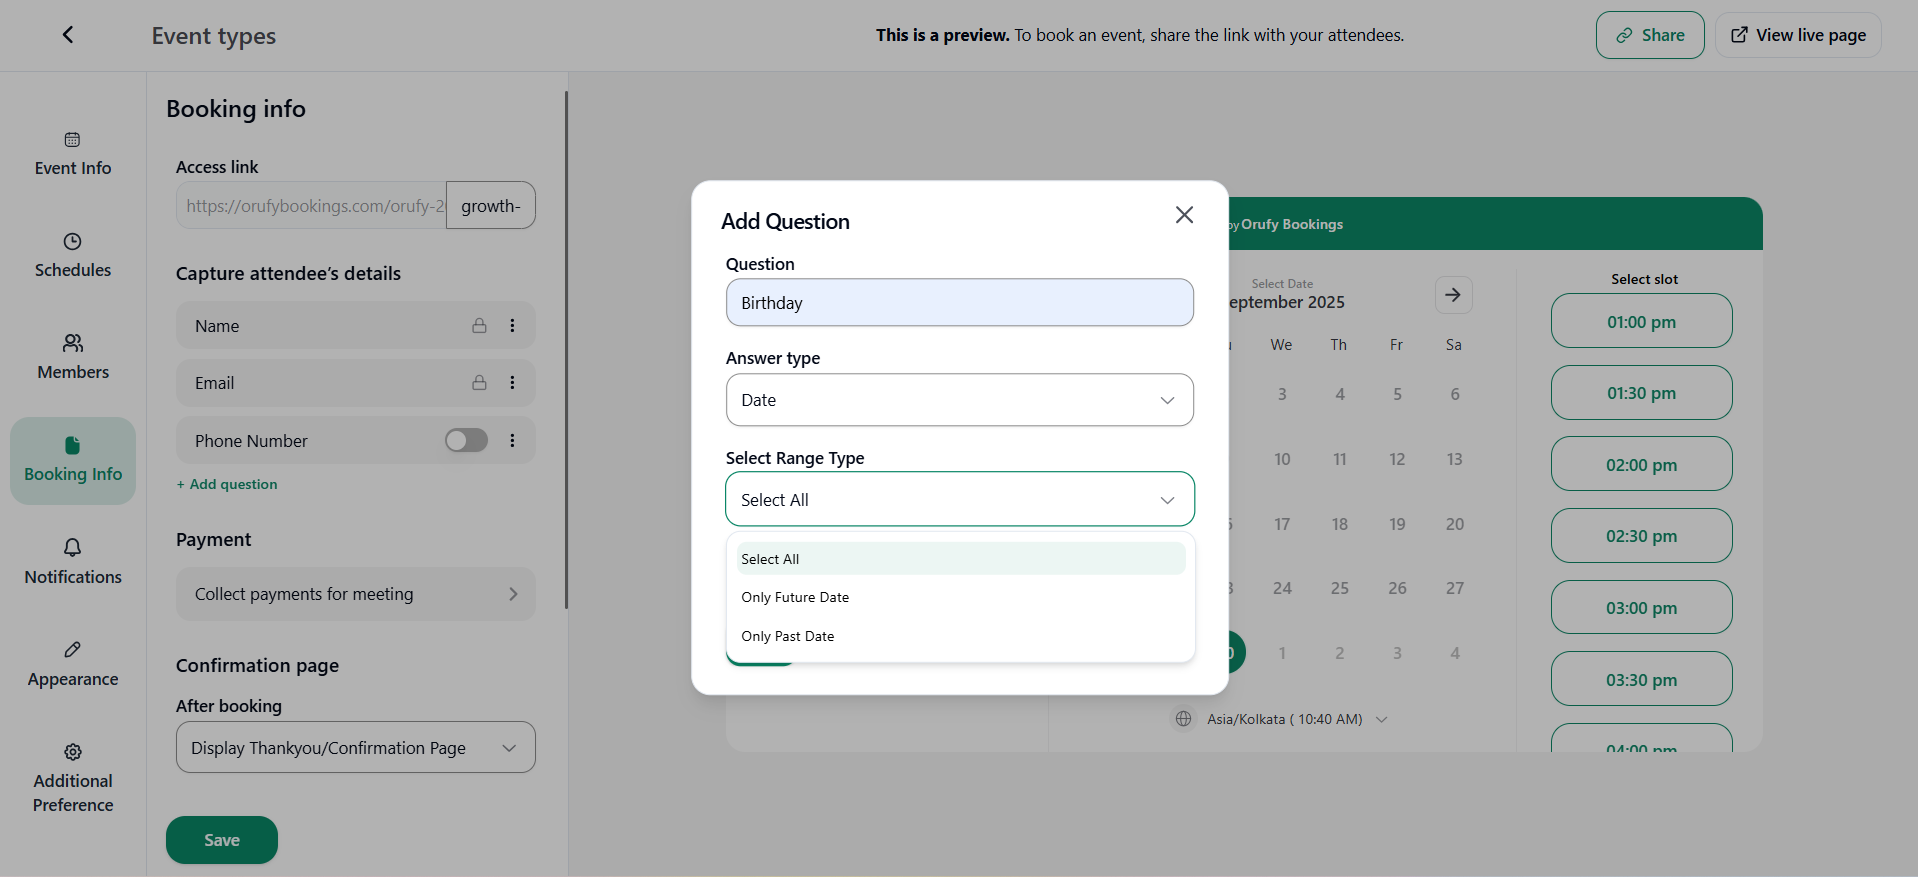Open the Name field options menu
Image resolution: width=1918 pixels, height=877 pixels.
pos(512,326)
